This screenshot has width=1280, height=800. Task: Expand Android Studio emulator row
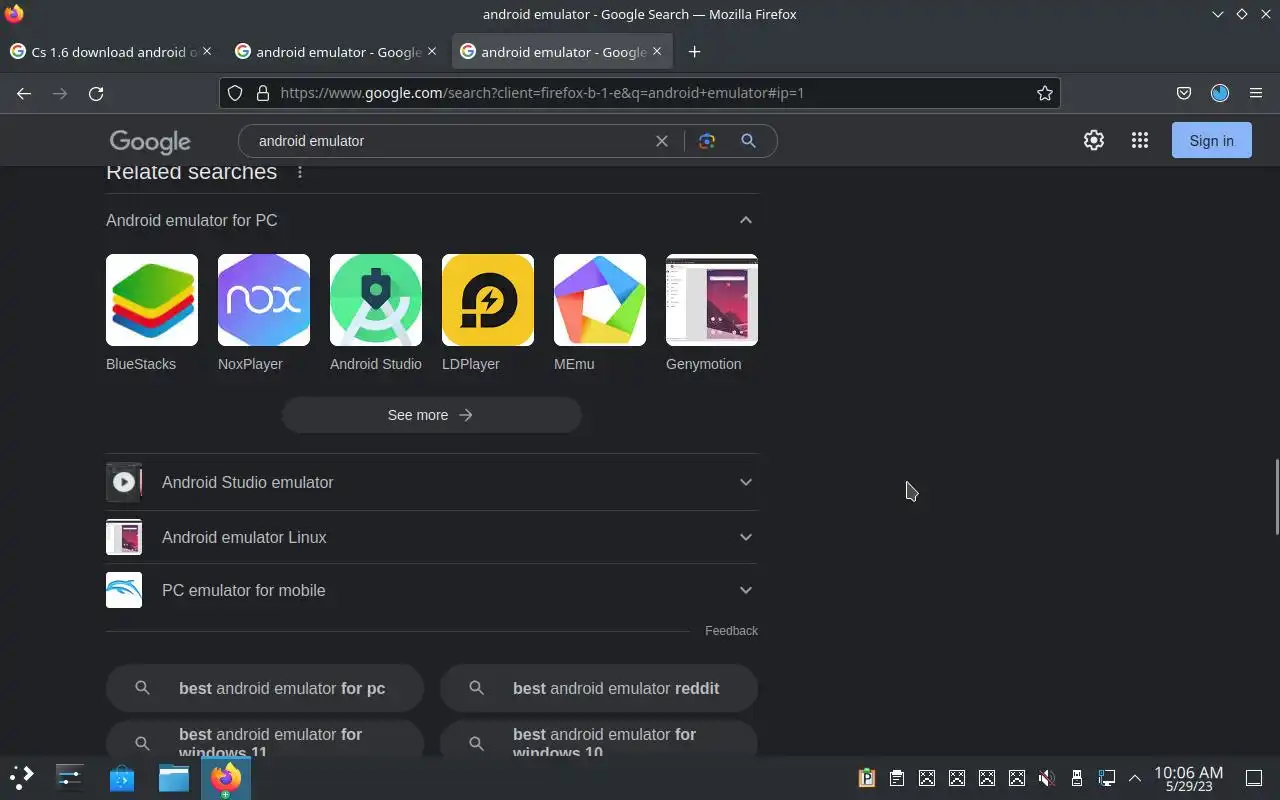click(432, 482)
